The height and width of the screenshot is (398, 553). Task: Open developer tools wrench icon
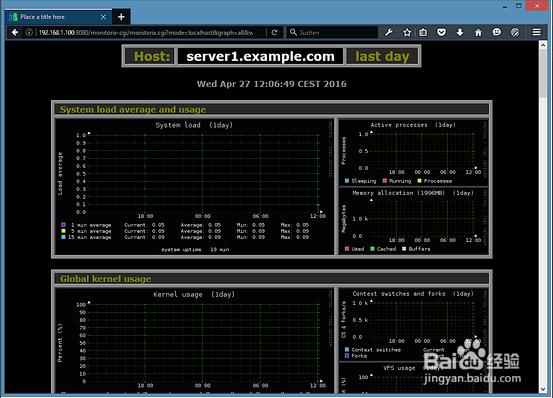(389, 32)
